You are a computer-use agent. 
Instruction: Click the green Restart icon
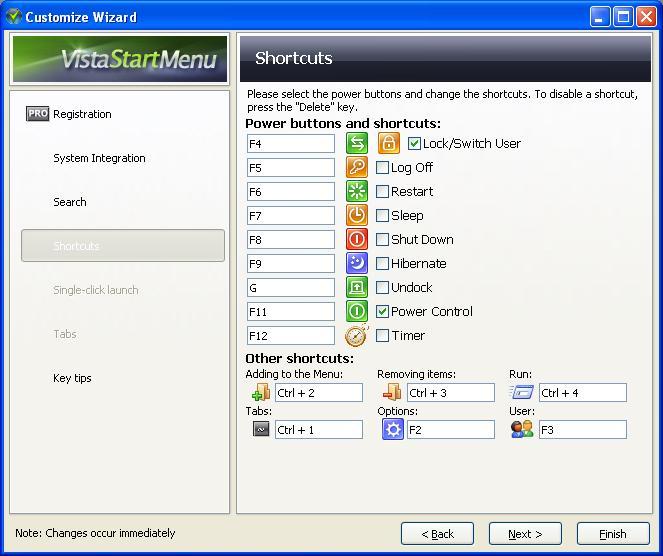[x=357, y=191]
